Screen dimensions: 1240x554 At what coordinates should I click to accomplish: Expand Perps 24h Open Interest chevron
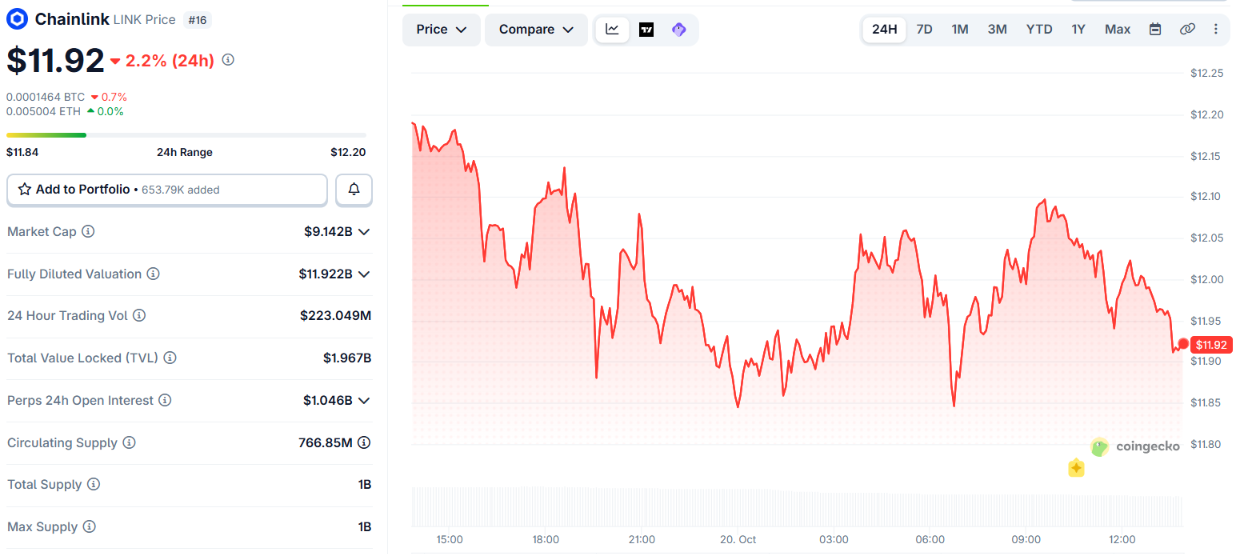[364, 400]
